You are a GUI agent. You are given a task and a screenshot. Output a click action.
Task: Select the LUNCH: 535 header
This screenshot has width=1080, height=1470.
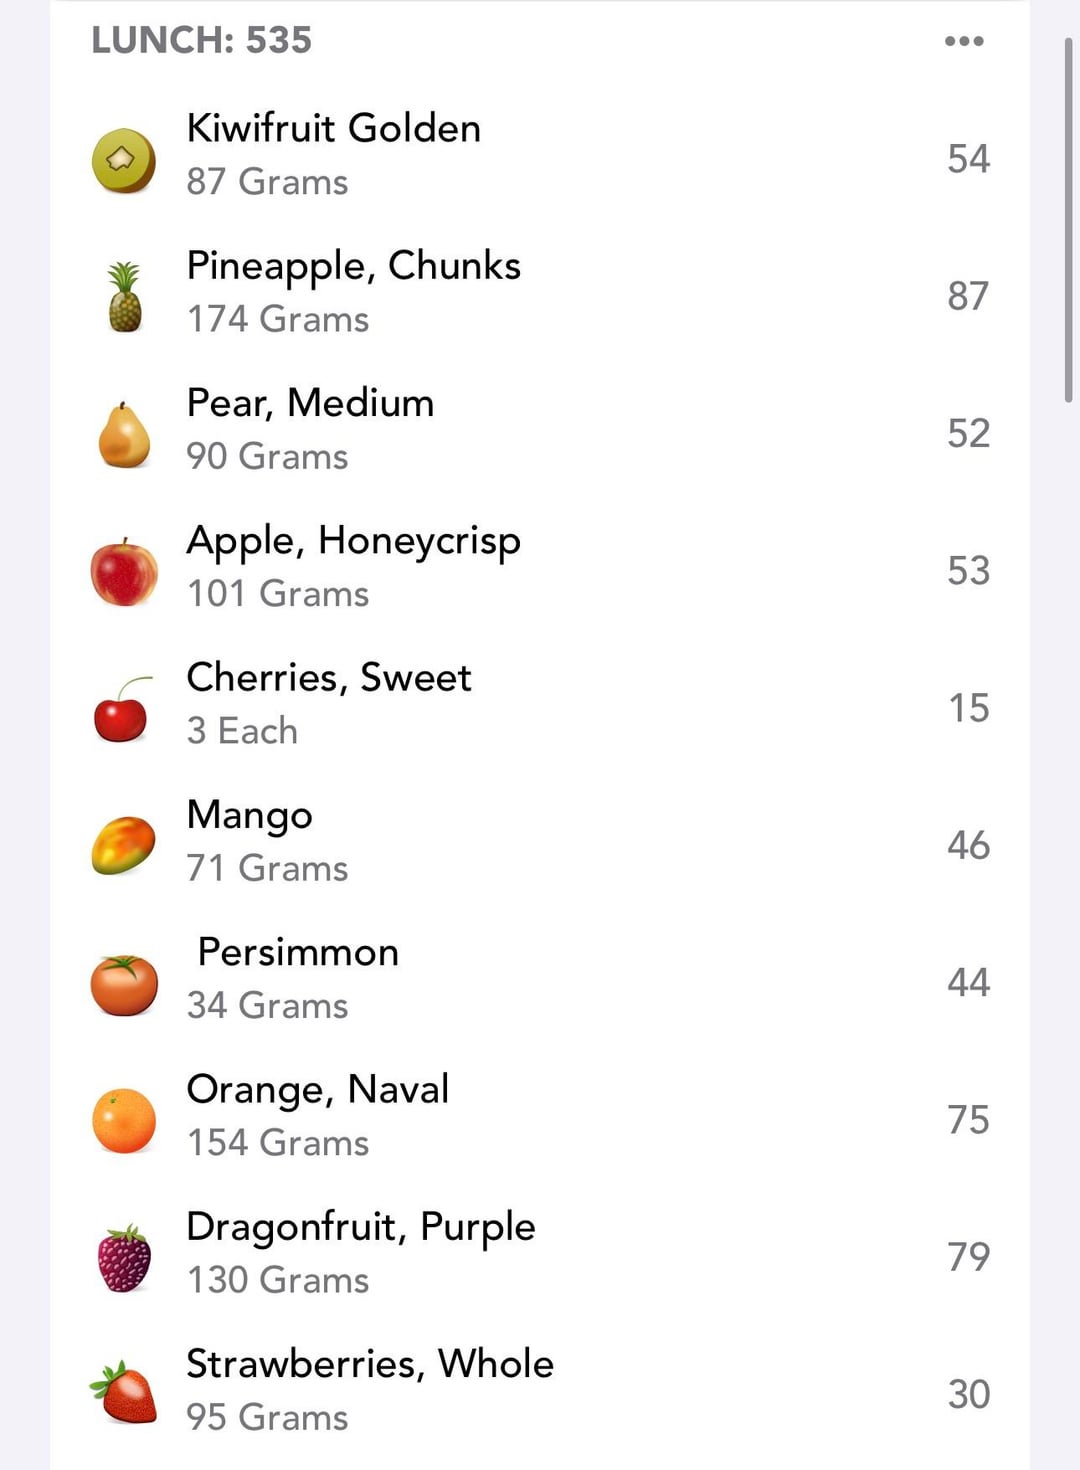(x=202, y=40)
